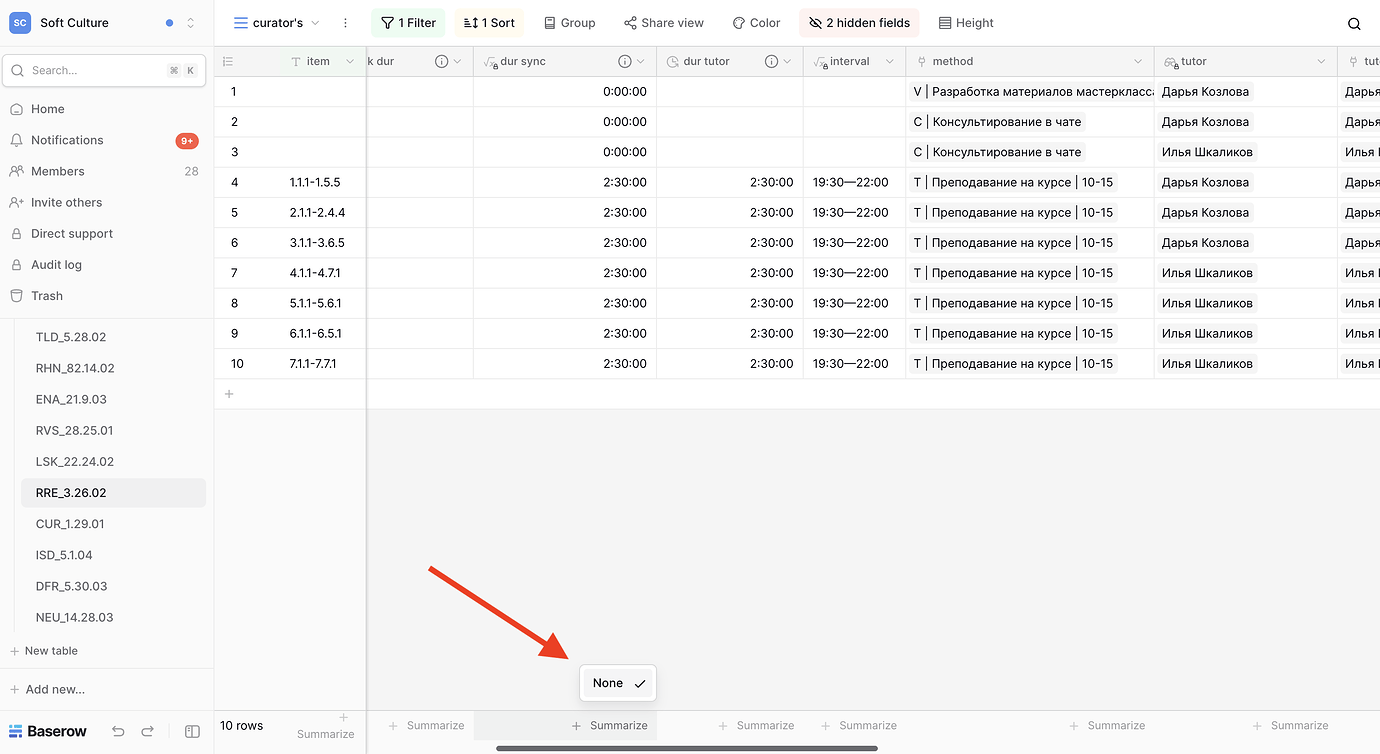Open the view options three-dot menu
Image resolution: width=1380 pixels, height=754 pixels.
point(346,23)
